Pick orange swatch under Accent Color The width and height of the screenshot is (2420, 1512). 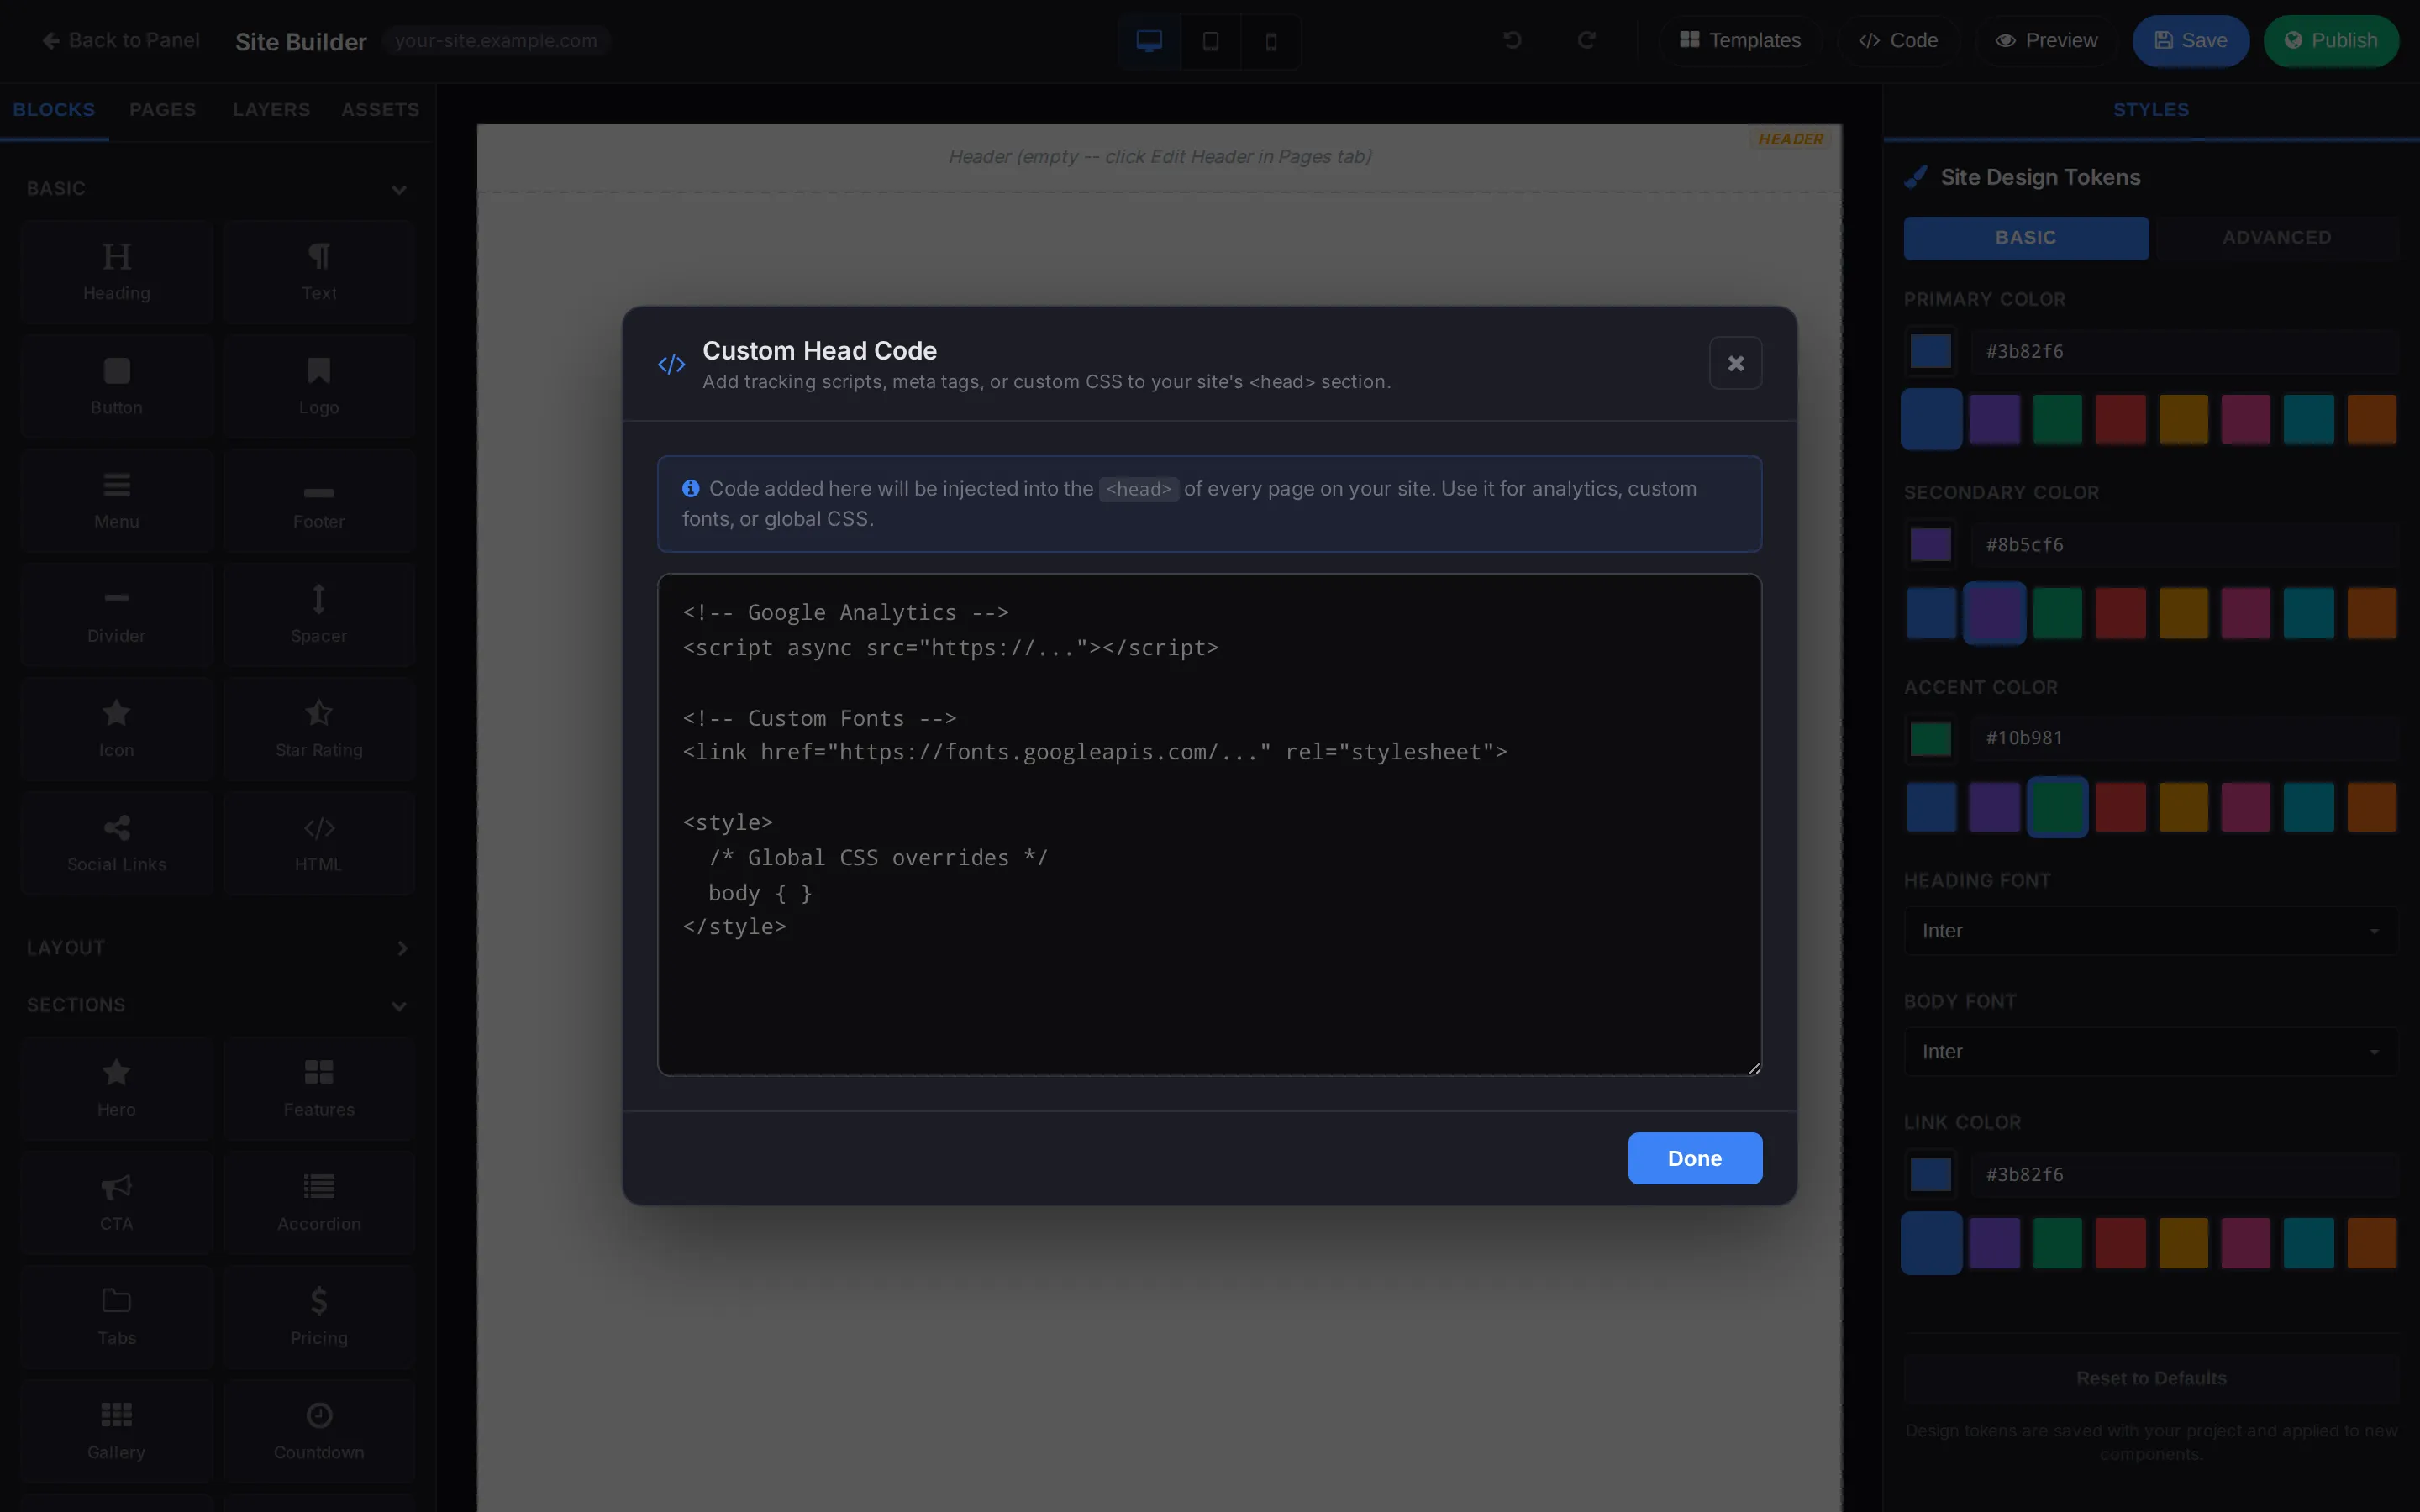pyautogui.click(x=2371, y=807)
